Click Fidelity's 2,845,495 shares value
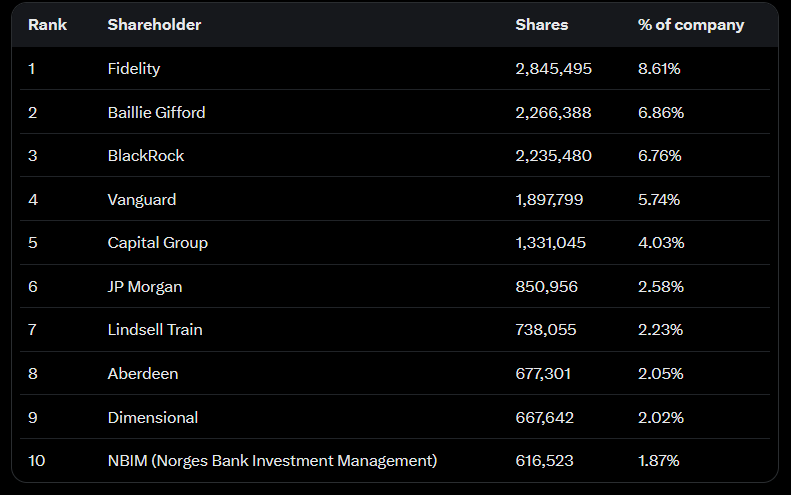 (553, 69)
